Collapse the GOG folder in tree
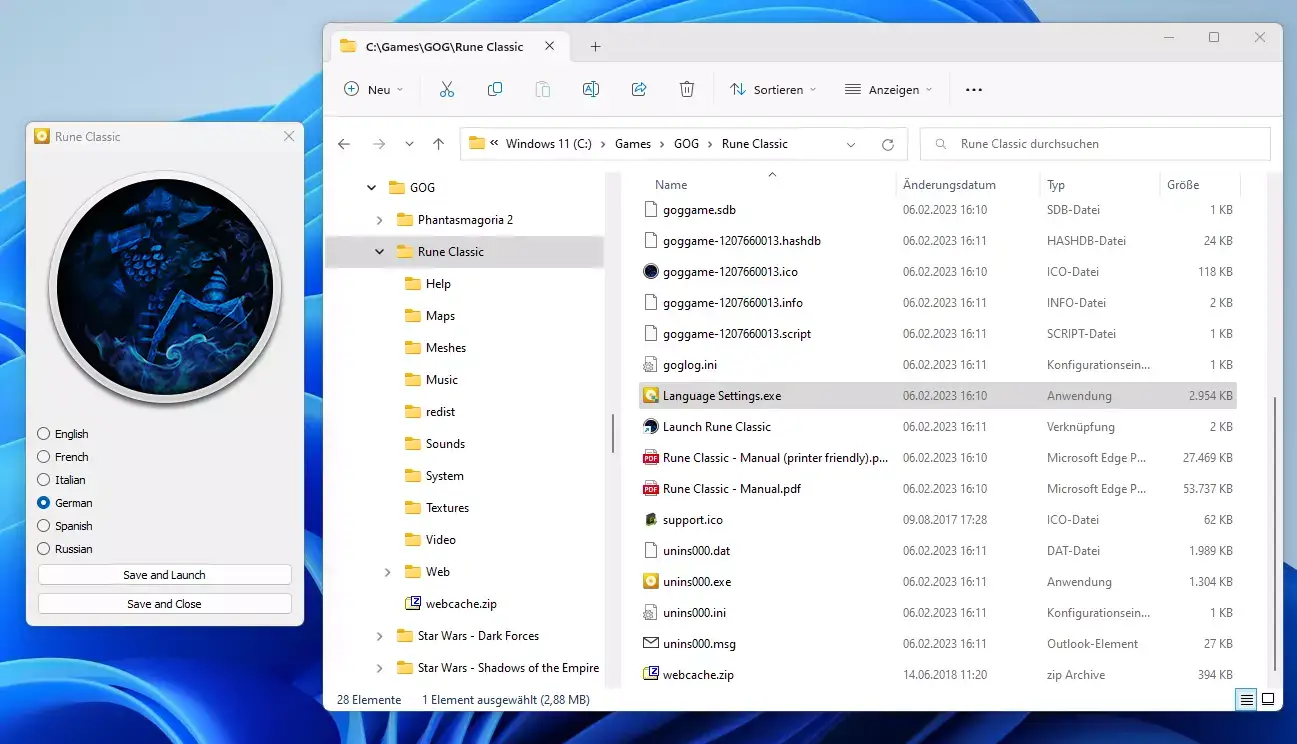This screenshot has height=744, width=1297. [371, 188]
